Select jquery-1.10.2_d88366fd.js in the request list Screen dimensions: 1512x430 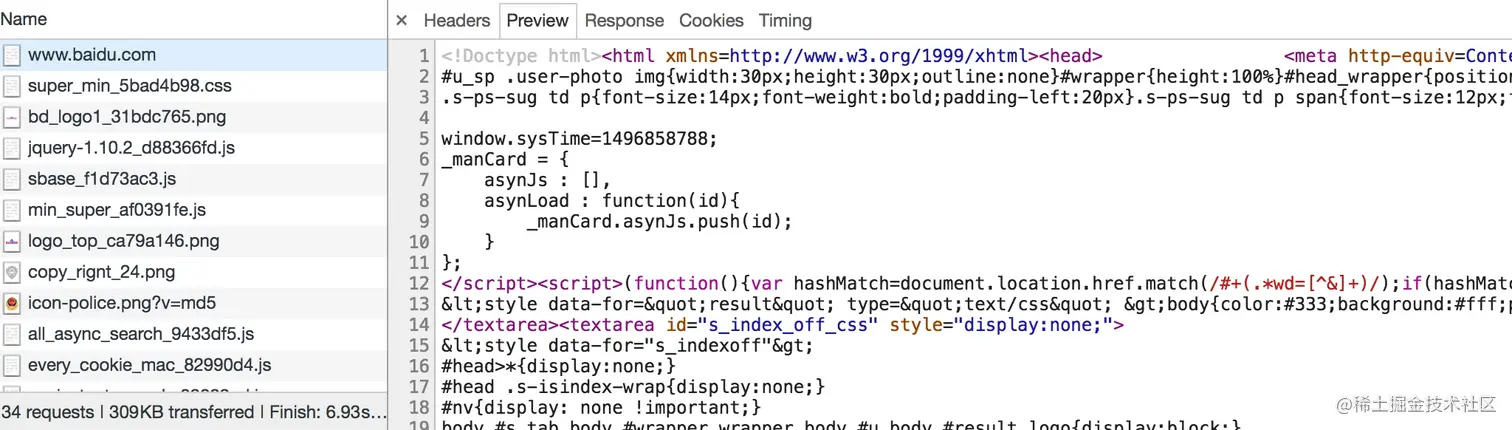(x=193, y=148)
